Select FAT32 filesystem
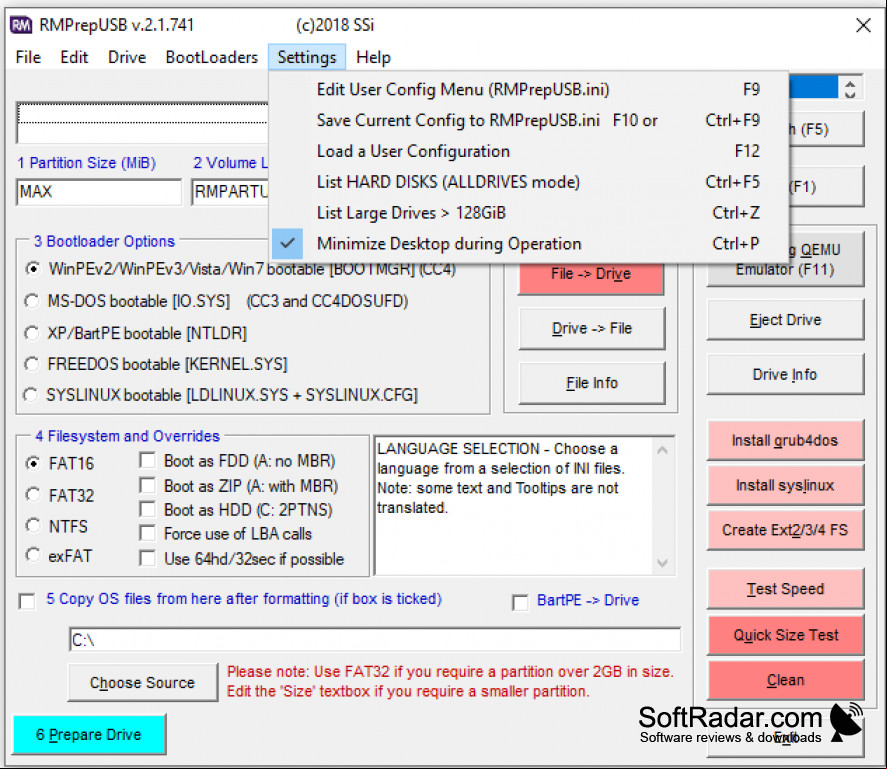887x769 pixels. [x=34, y=495]
